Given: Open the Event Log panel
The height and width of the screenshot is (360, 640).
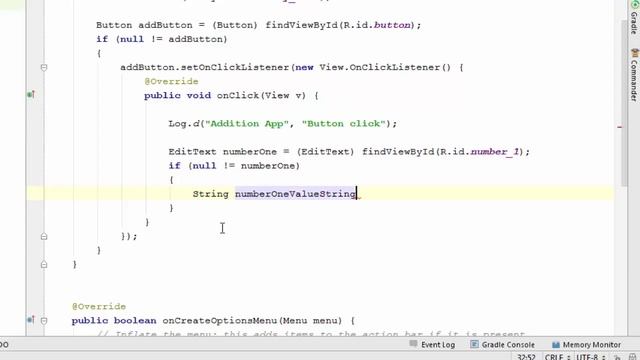Looking at the screenshot, I should tap(432, 344).
